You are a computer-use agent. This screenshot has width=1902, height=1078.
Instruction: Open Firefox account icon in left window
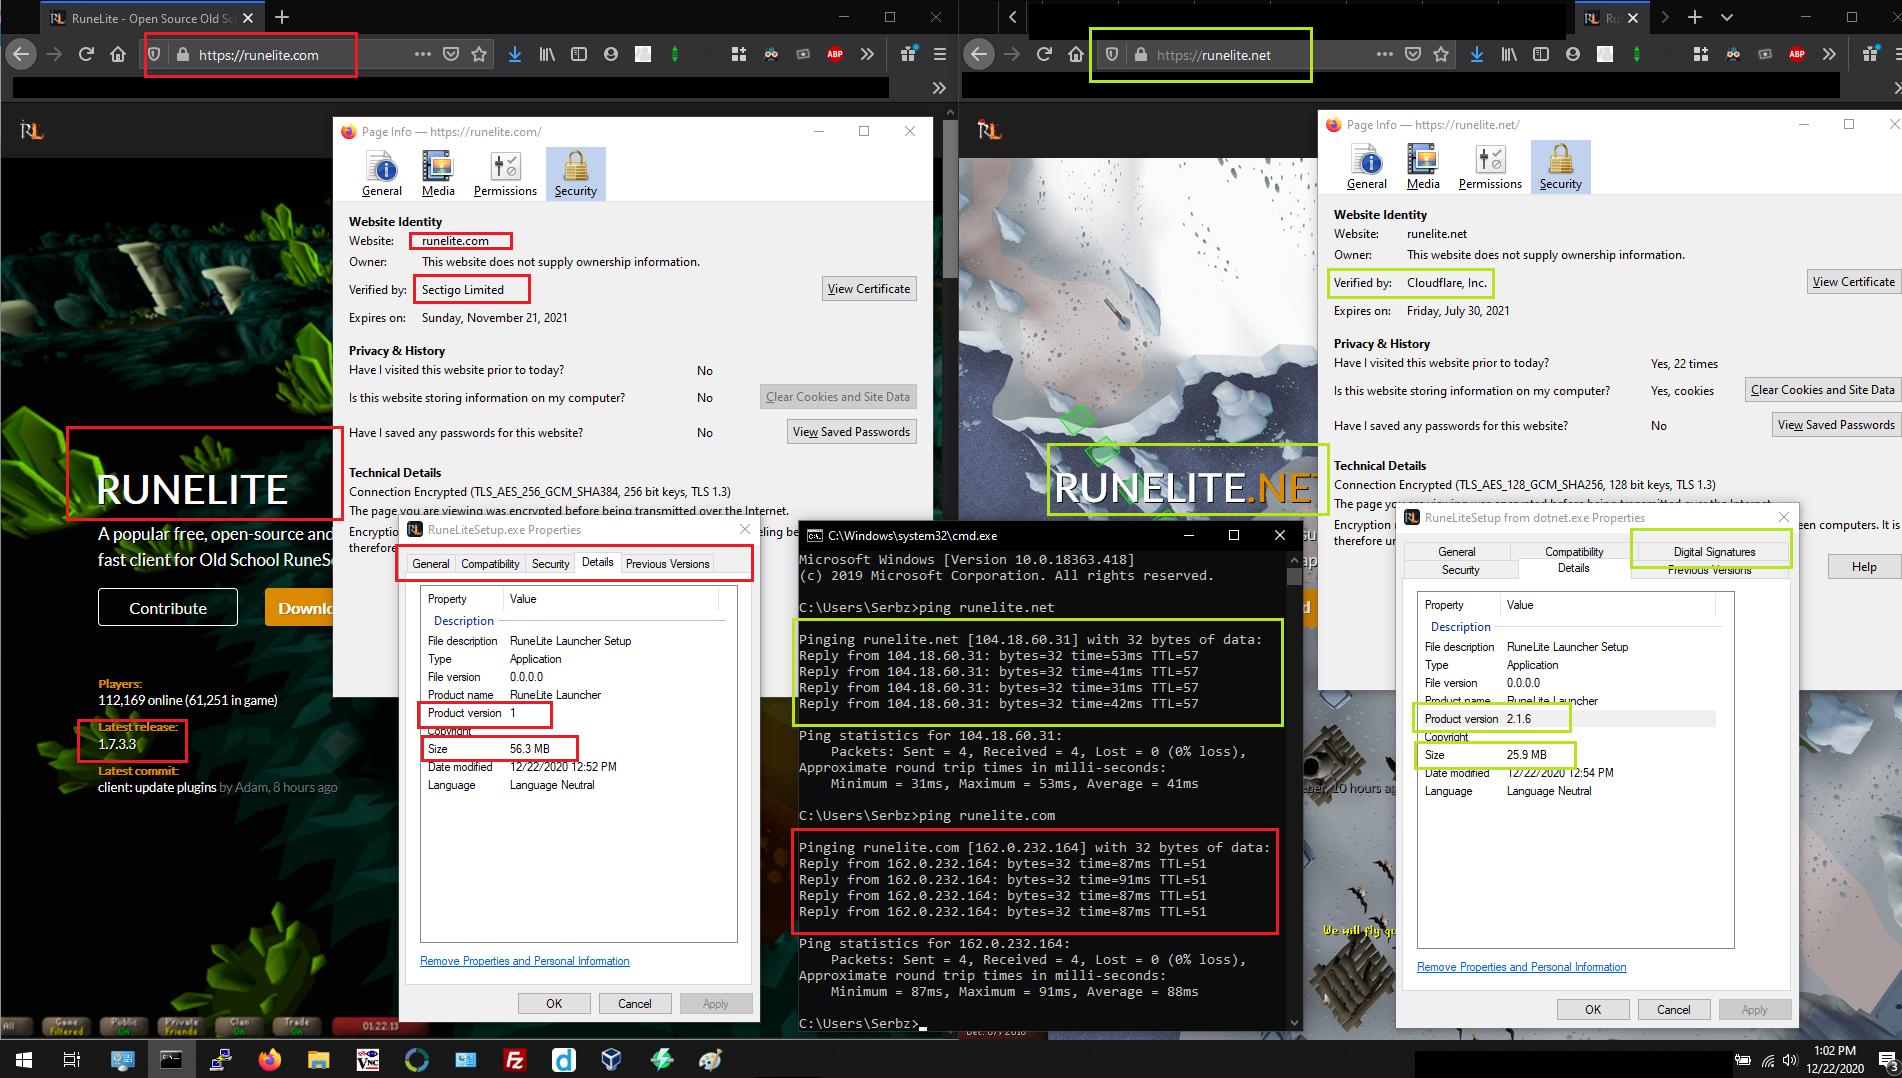click(610, 54)
